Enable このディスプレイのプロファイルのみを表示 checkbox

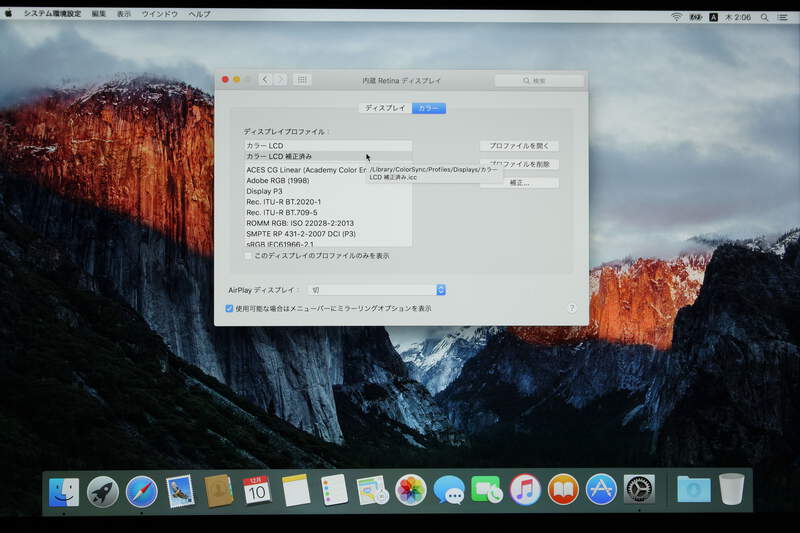[x=249, y=256]
